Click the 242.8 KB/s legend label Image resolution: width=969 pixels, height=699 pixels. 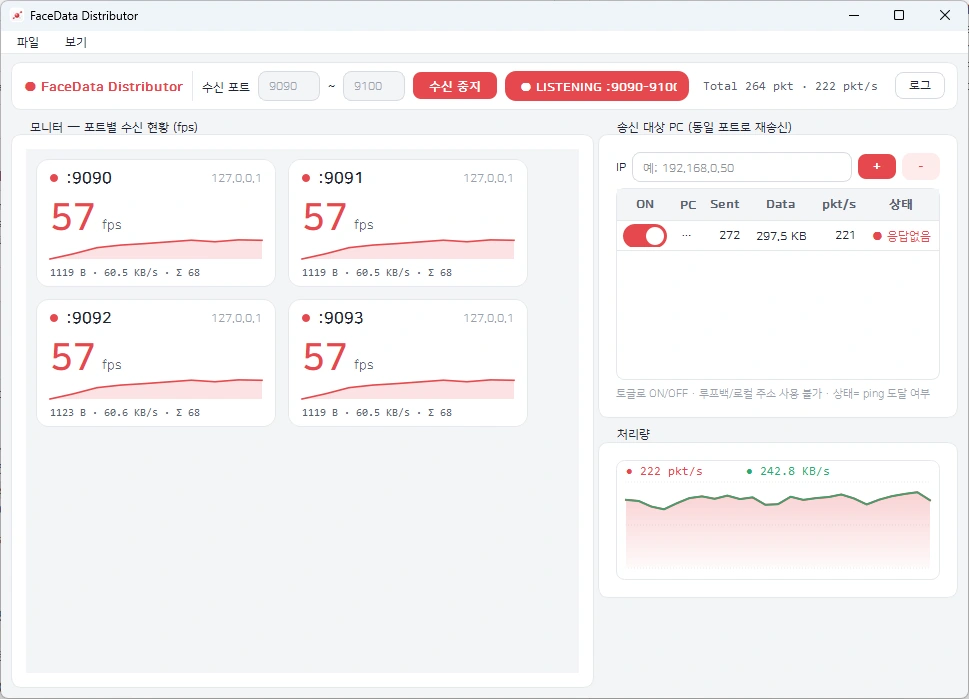click(795, 472)
